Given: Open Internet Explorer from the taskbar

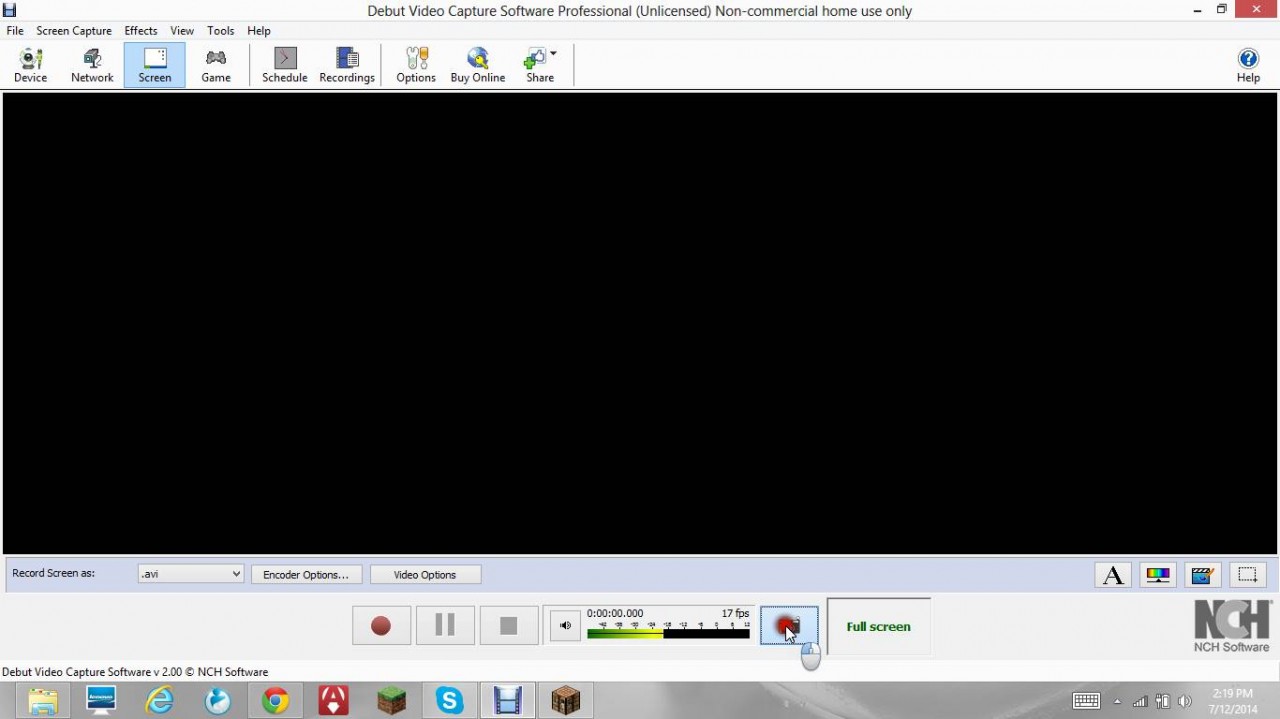Looking at the screenshot, I should click(x=159, y=701).
